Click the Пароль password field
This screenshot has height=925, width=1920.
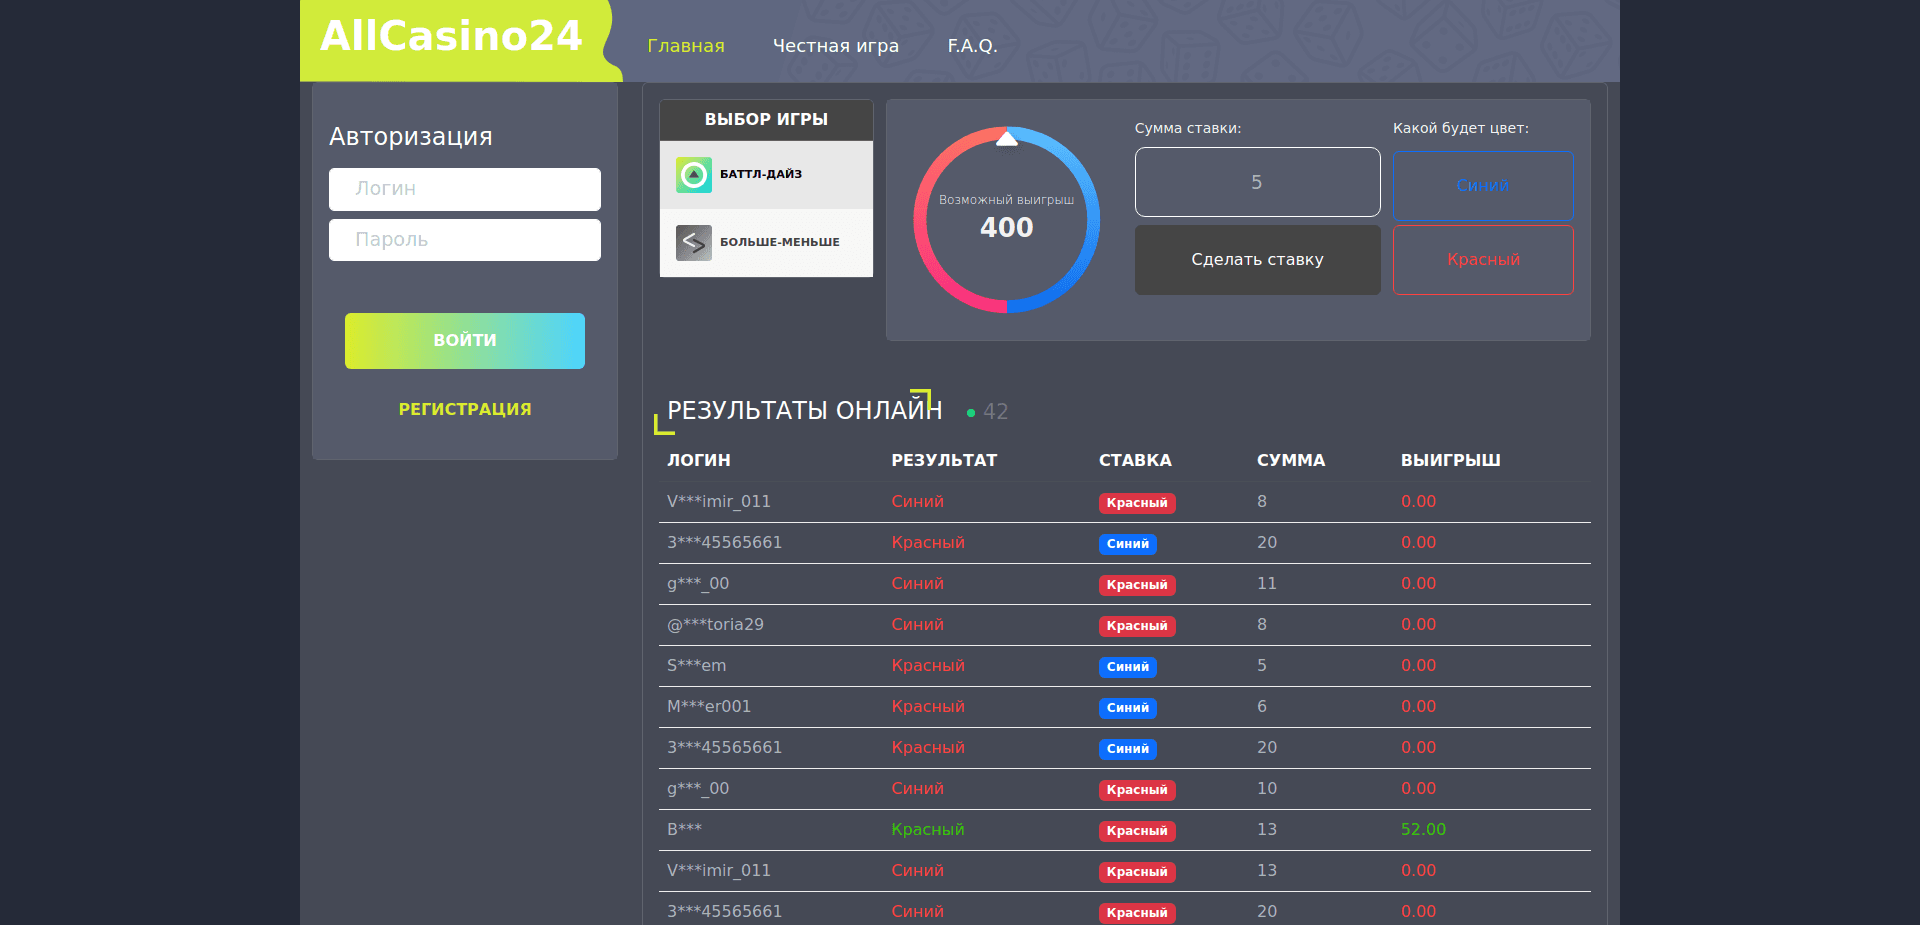pyautogui.click(x=464, y=239)
